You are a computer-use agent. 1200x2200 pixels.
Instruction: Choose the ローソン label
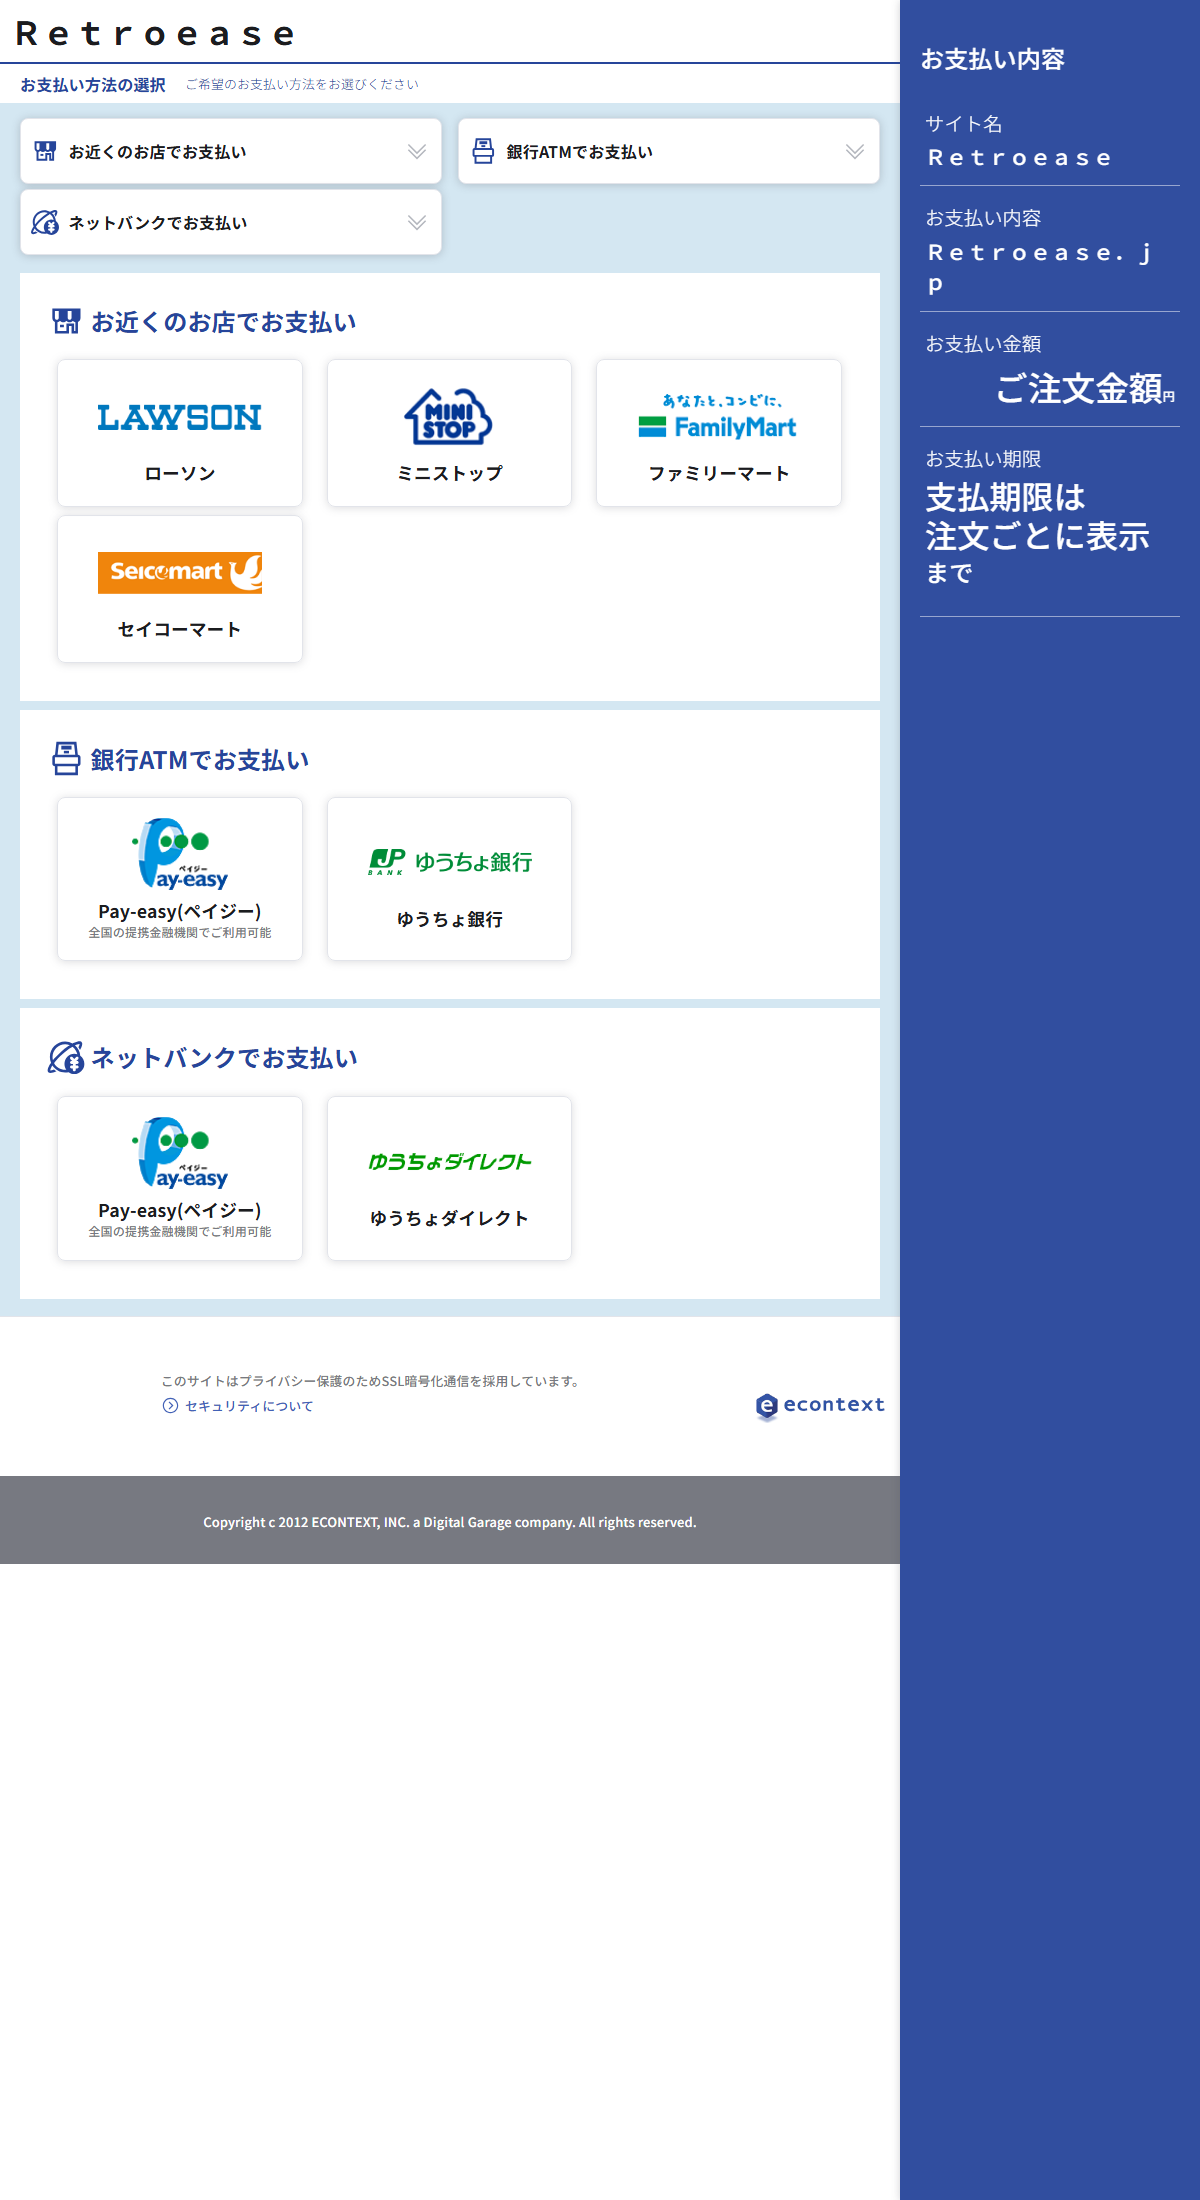180,473
